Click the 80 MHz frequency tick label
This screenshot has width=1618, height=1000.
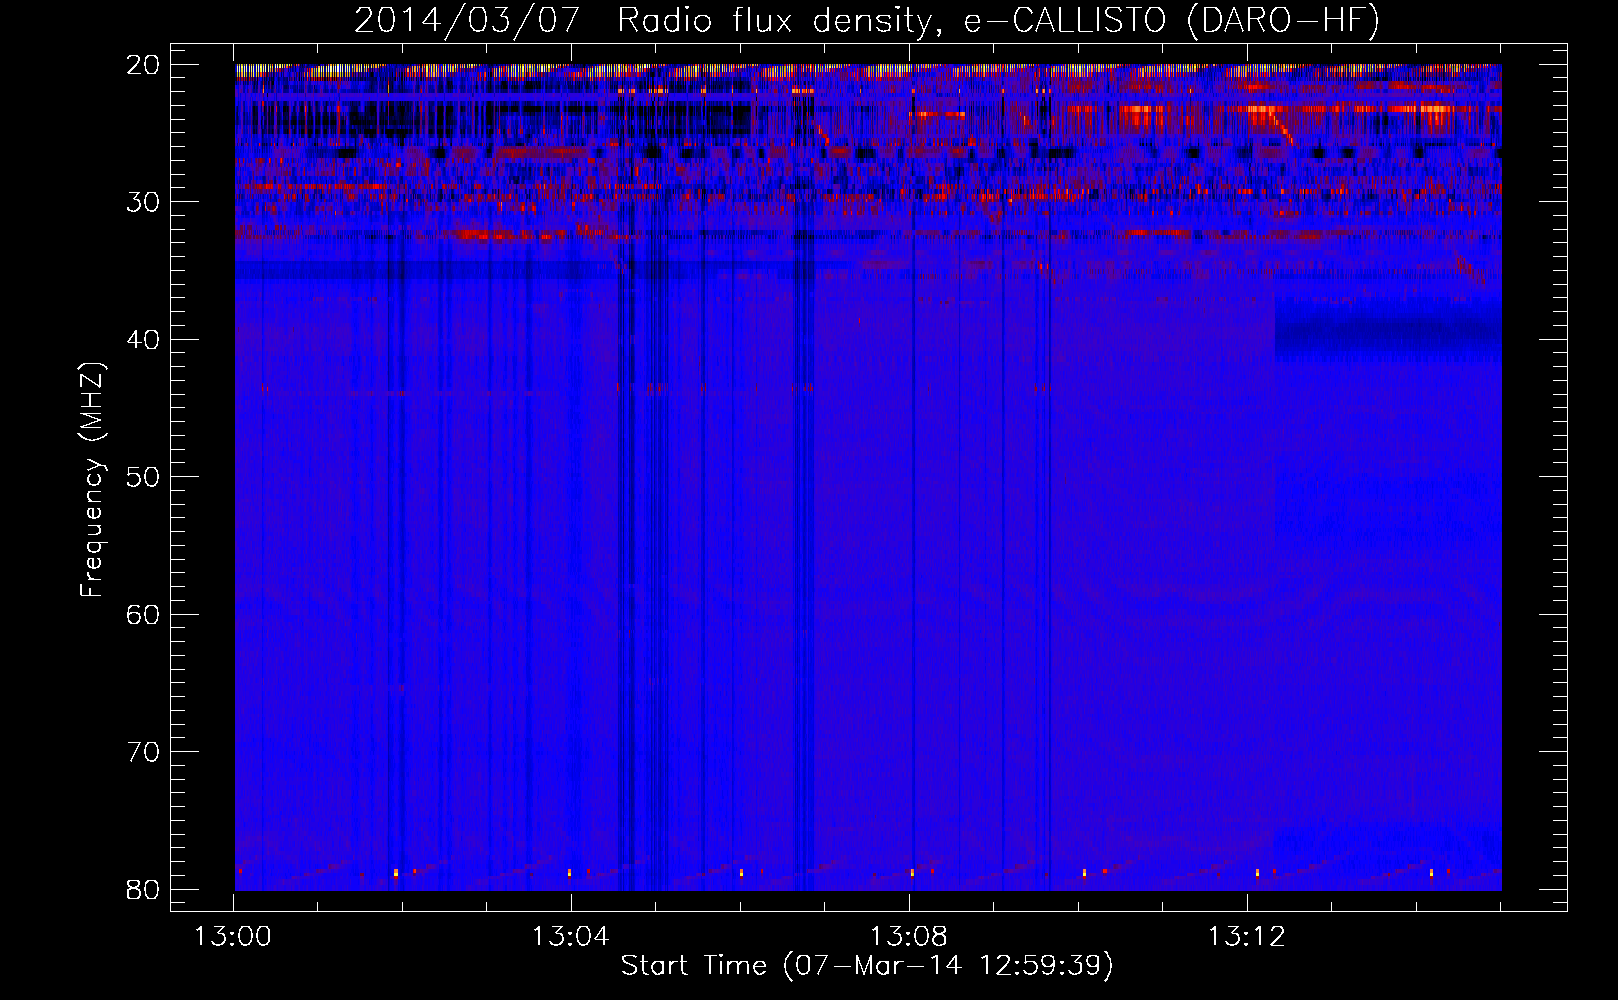[144, 889]
